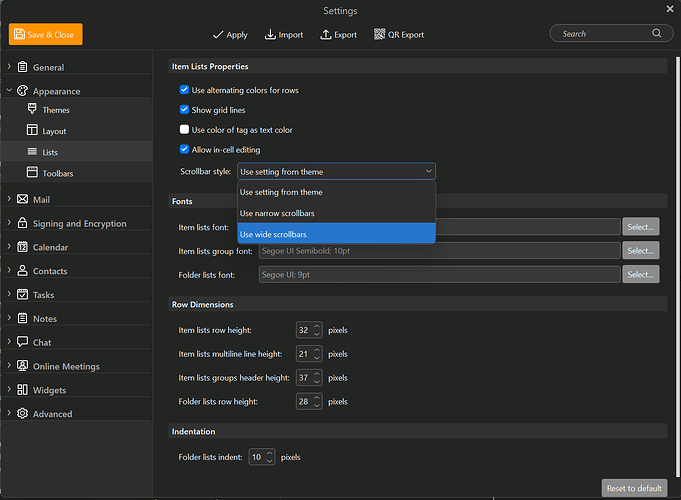Close the Settings window
681x500 pixels.
pos(670,9)
